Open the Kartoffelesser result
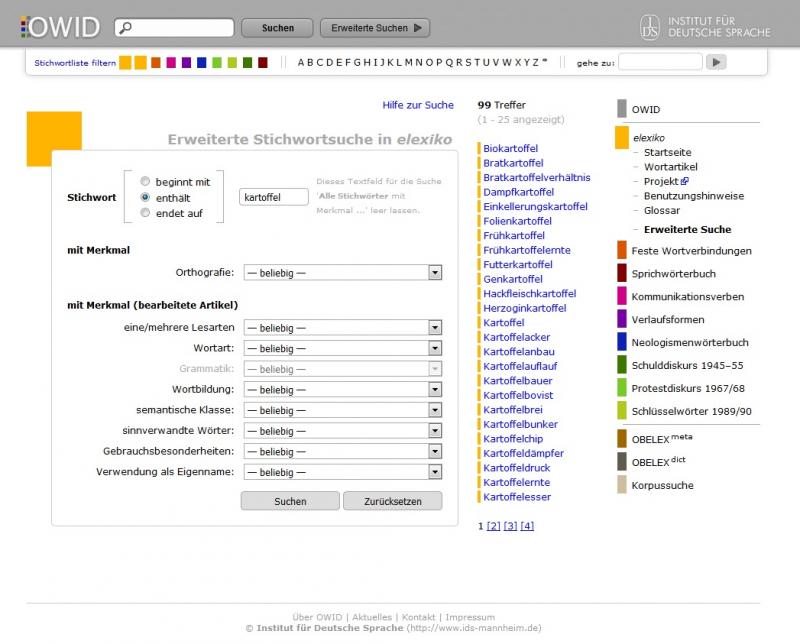The image size is (800, 644). coord(517,497)
